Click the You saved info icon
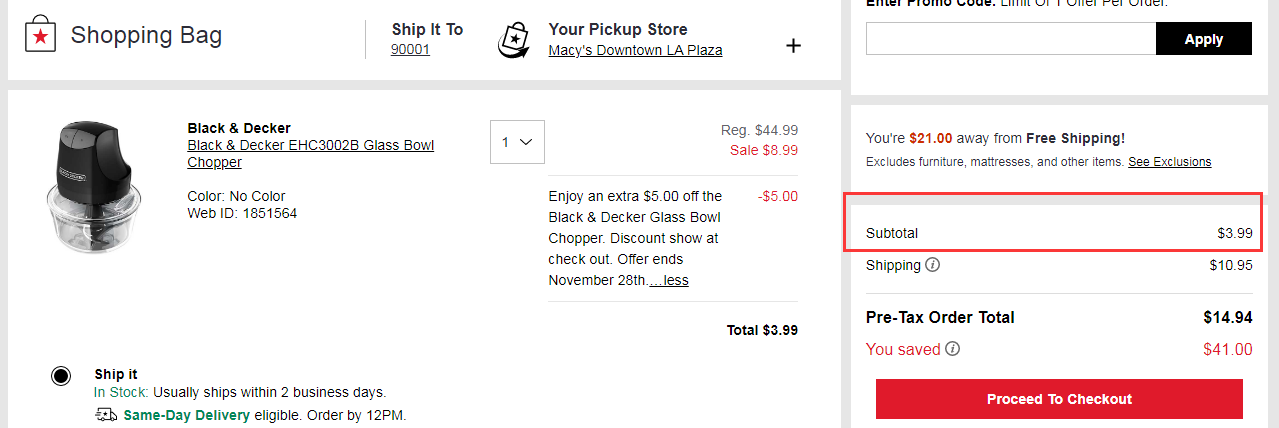 tap(952, 349)
